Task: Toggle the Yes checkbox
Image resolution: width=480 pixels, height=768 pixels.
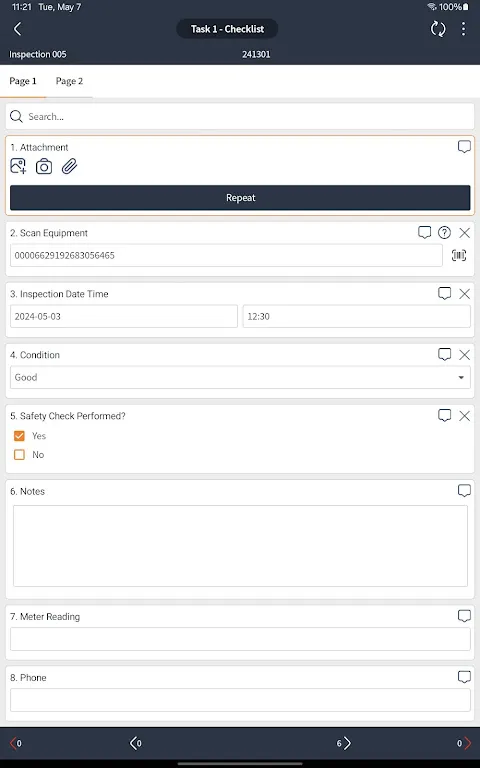Action: [x=20, y=435]
